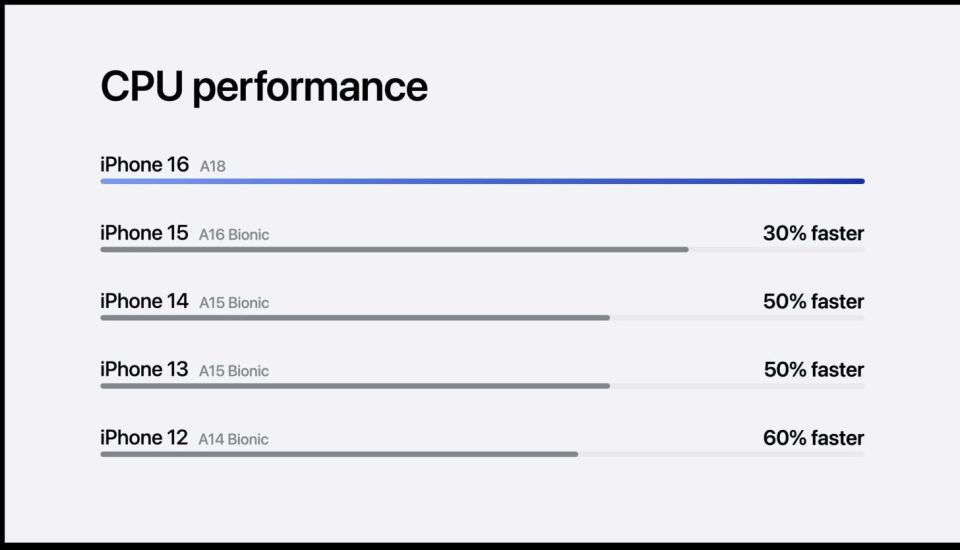
Task: Click the gray iPhone 12 performance bar
Action: click(339, 453)
